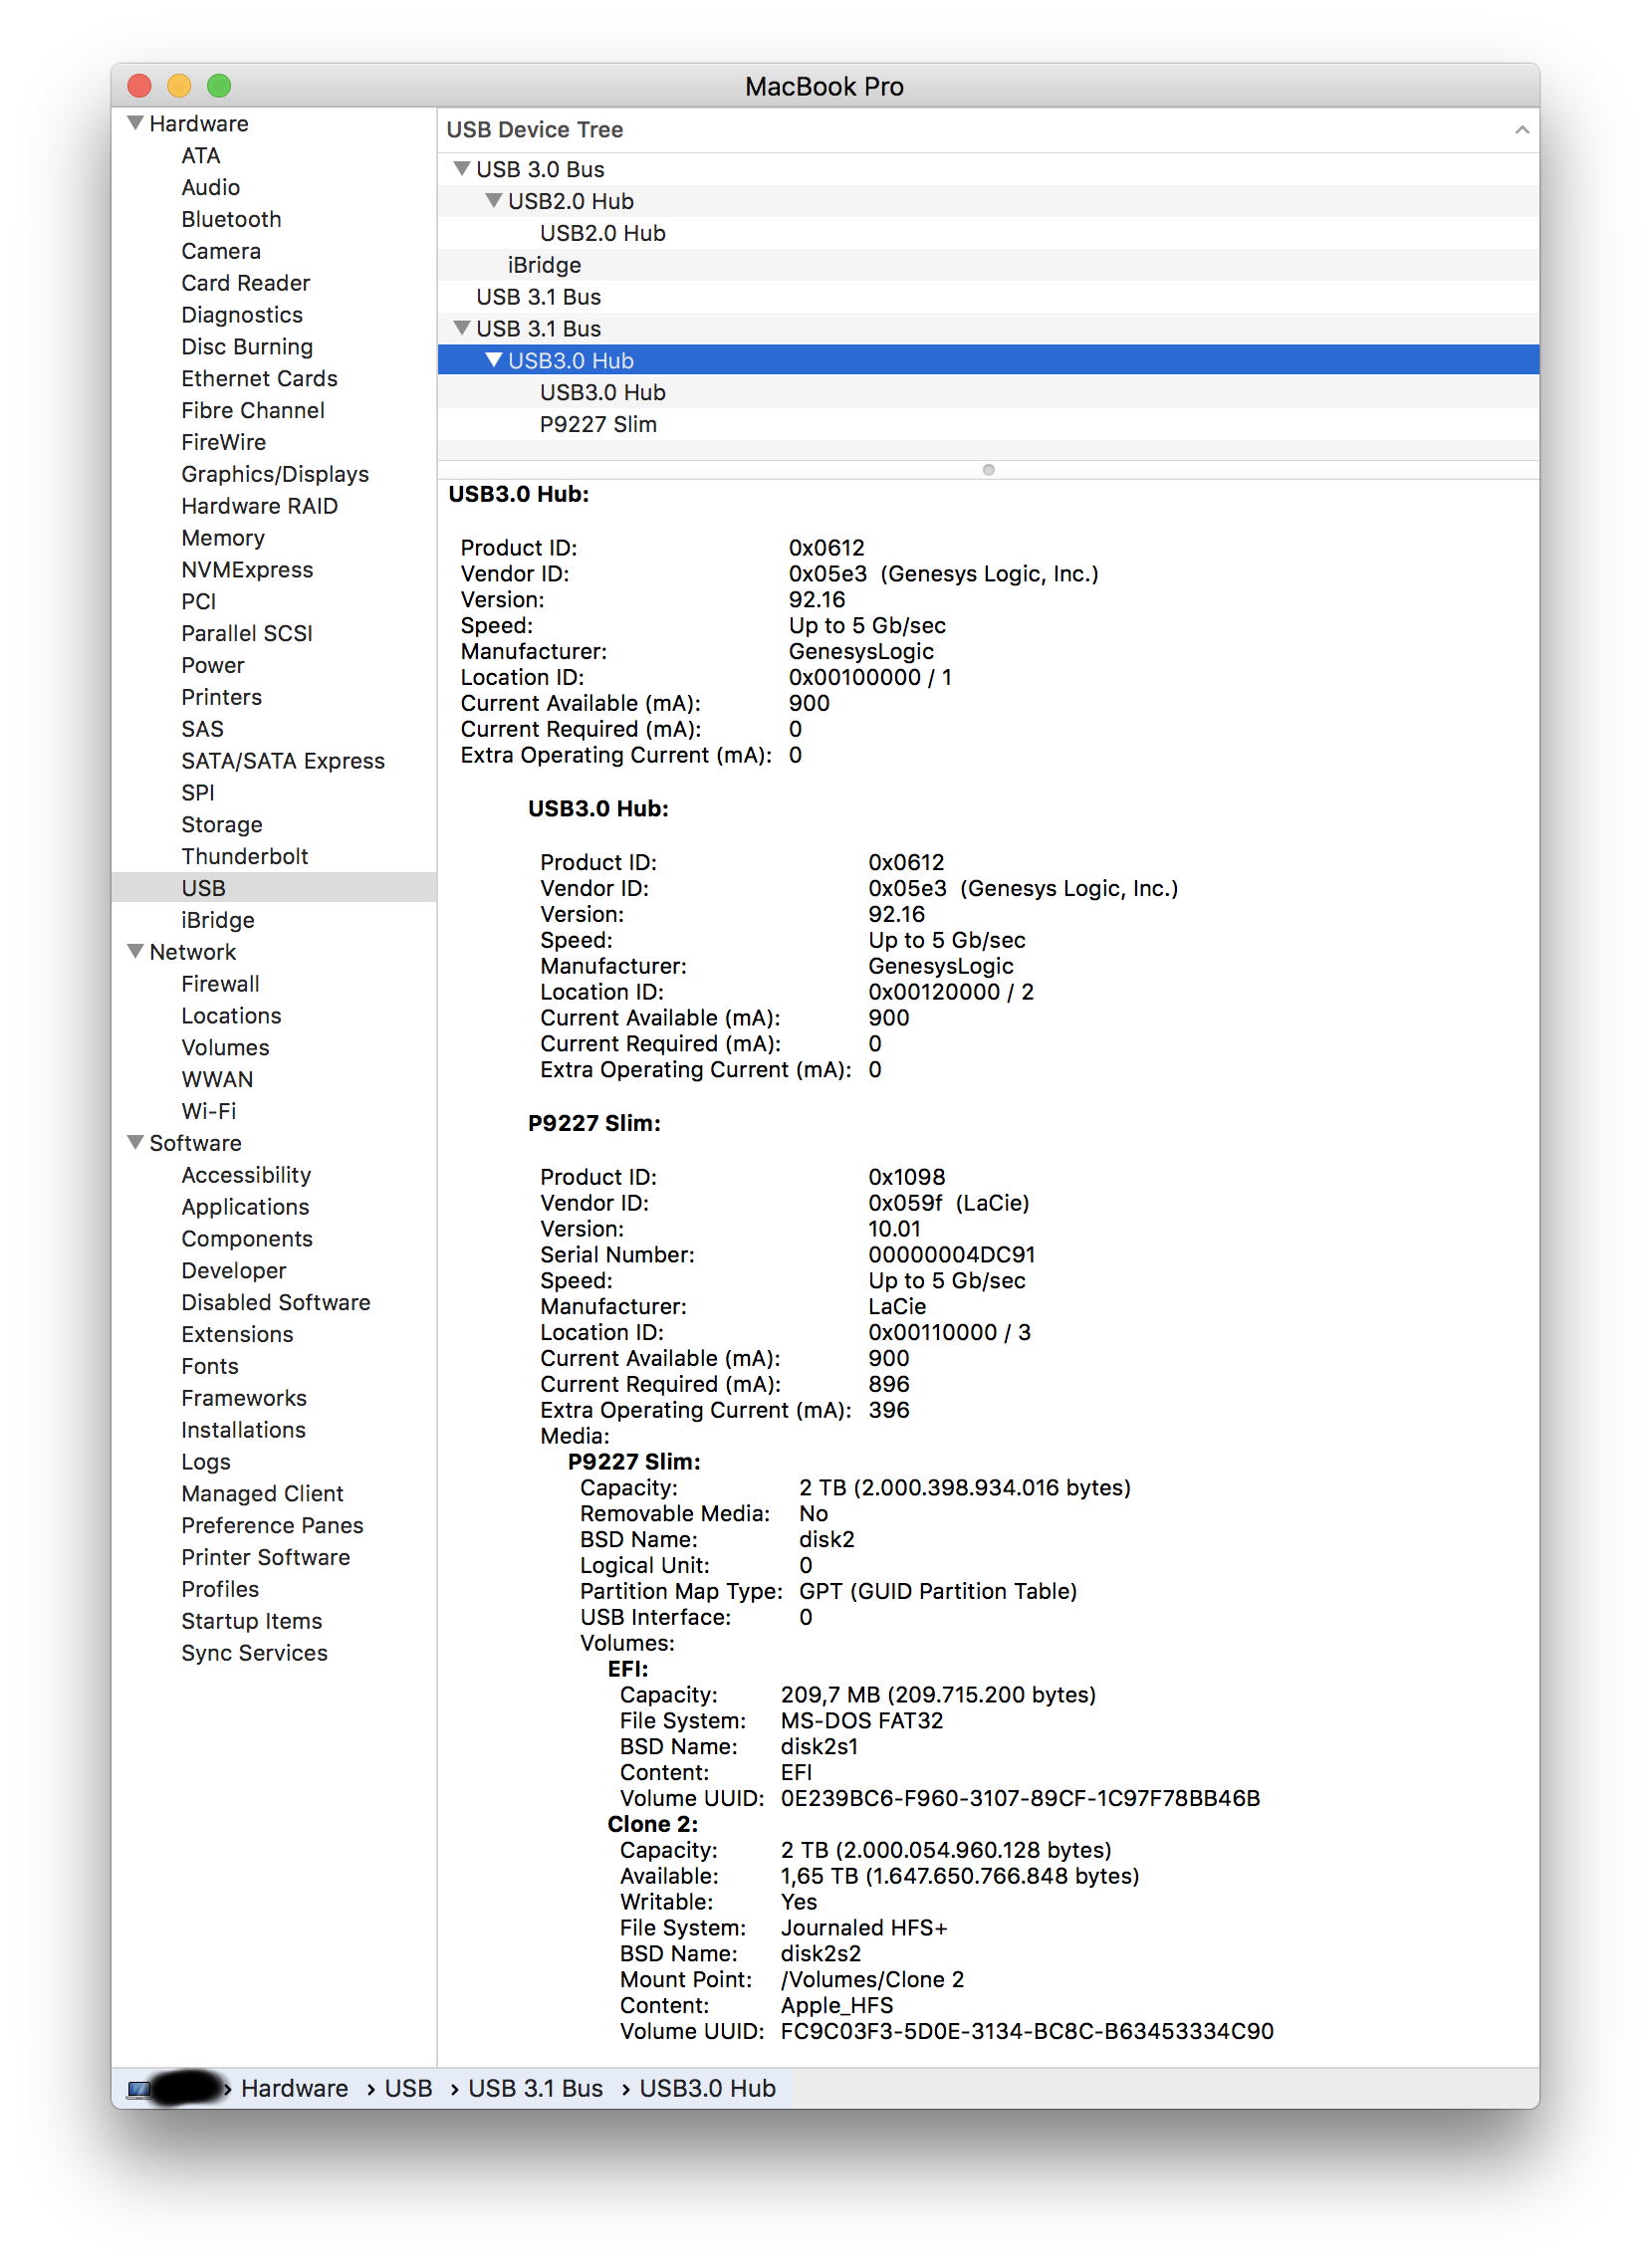
Task: Click the green zoom window button
Action: click(x=219, y=86)
